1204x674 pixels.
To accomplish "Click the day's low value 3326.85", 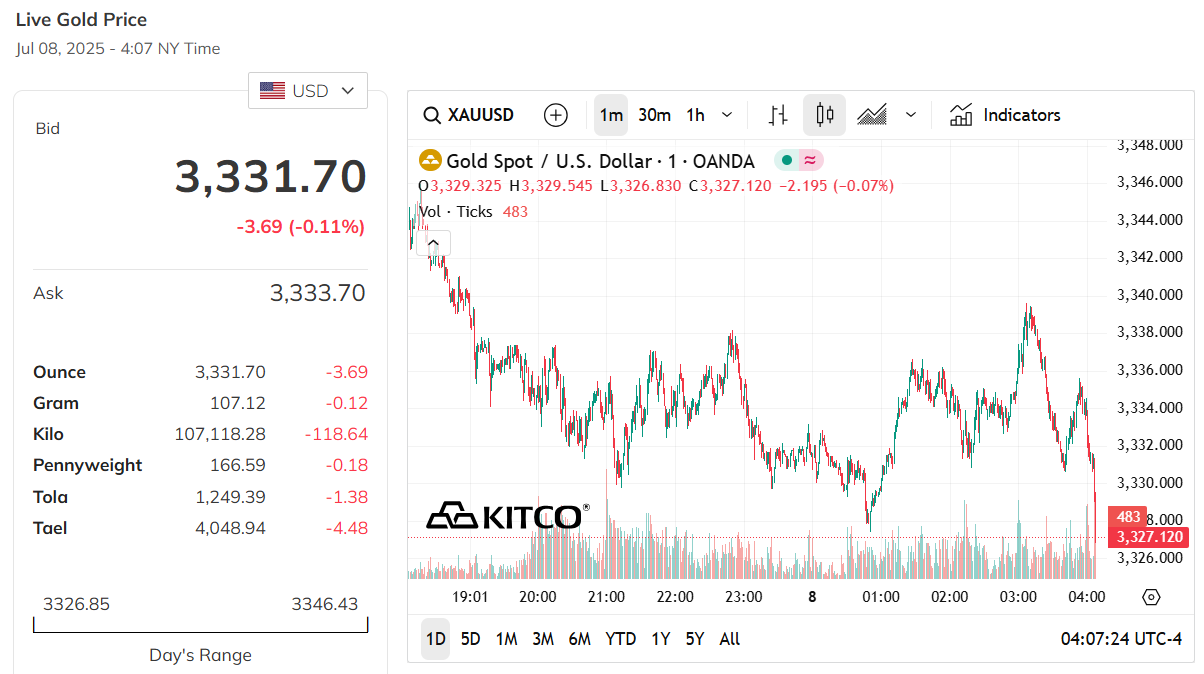I will (x=76, y=604).
